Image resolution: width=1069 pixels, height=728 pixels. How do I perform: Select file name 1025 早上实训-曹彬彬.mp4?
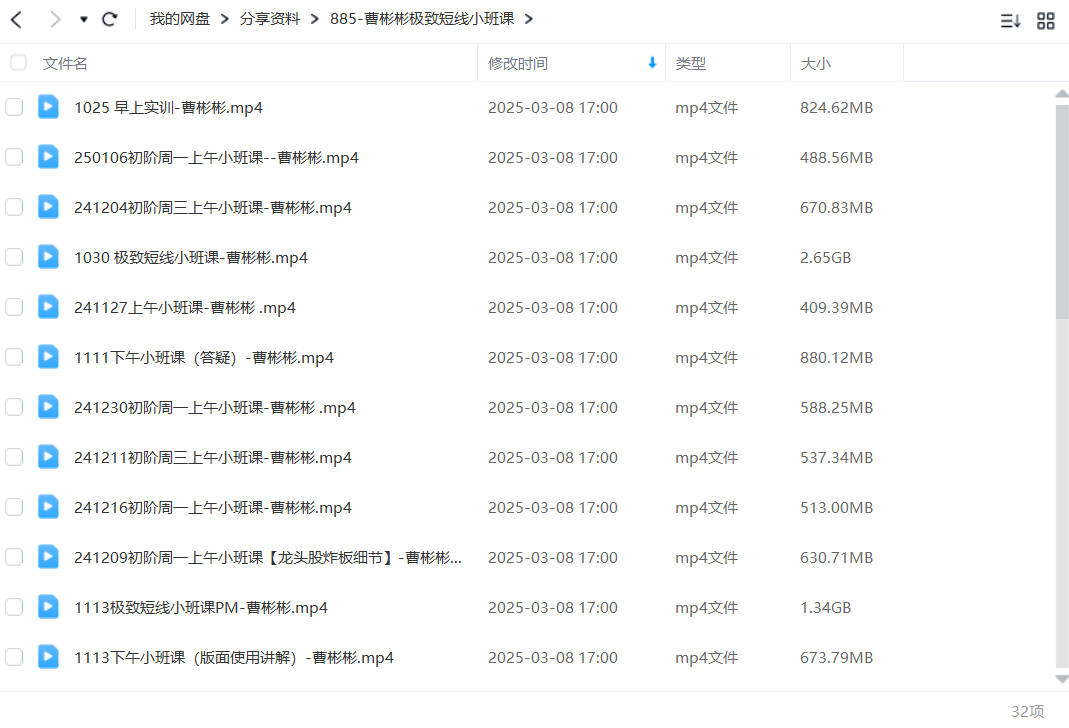(x=168, y=108)
